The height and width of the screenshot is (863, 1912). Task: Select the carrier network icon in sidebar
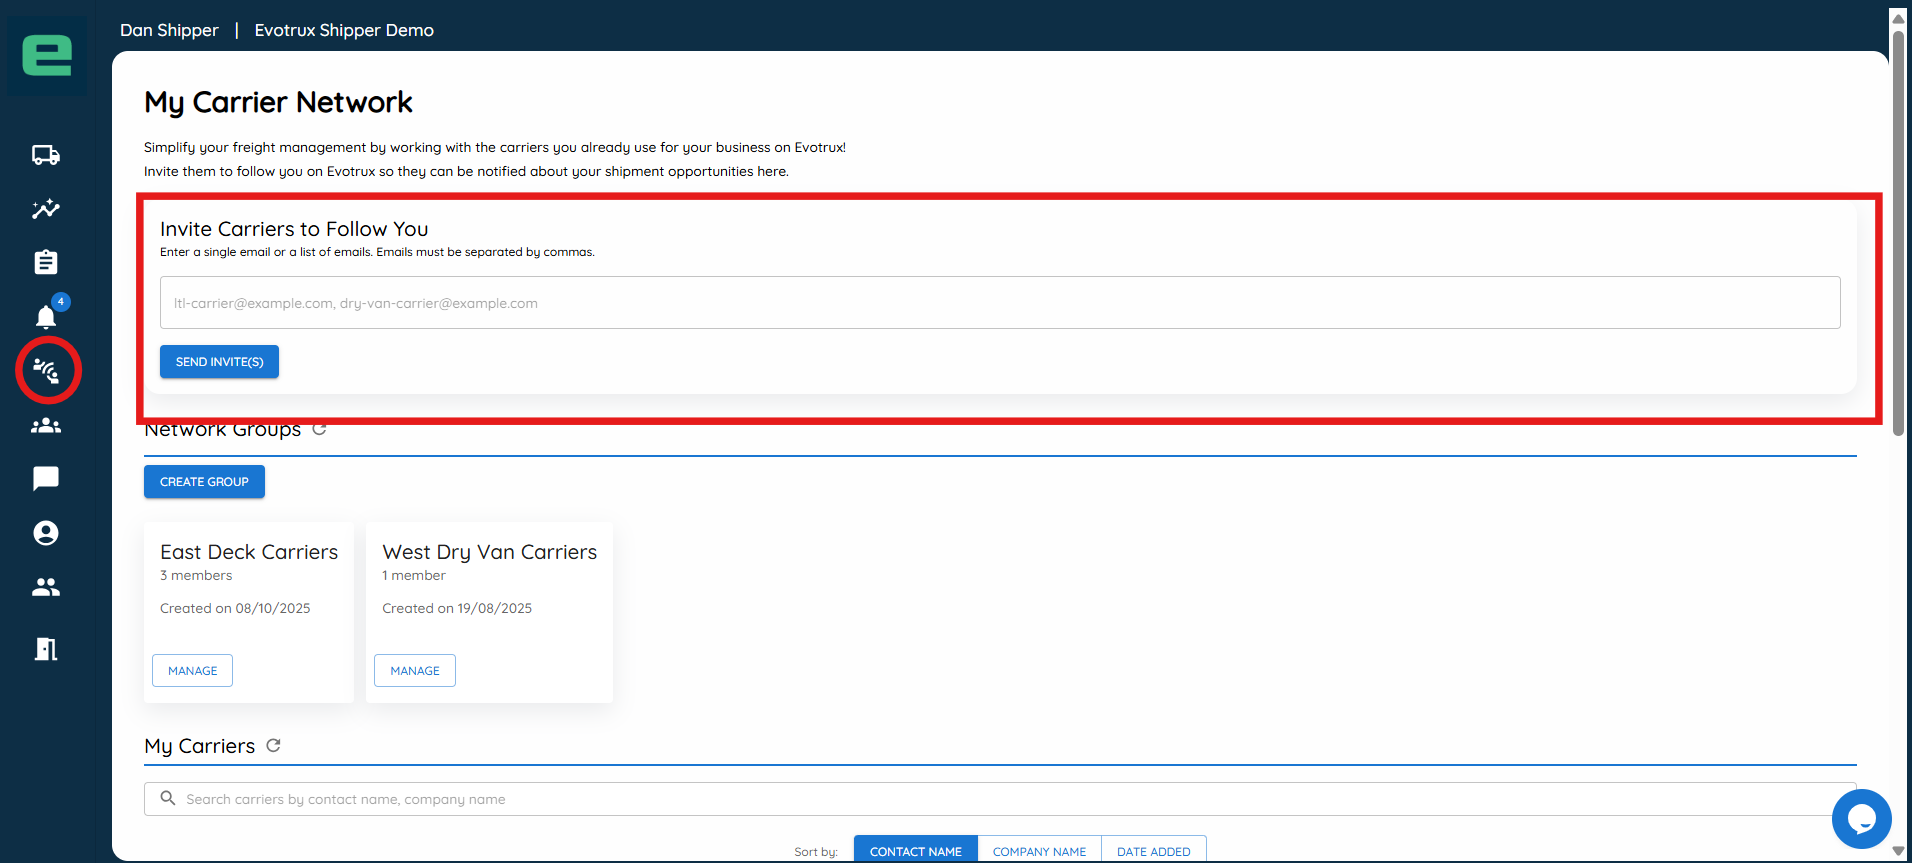(46, 371)
